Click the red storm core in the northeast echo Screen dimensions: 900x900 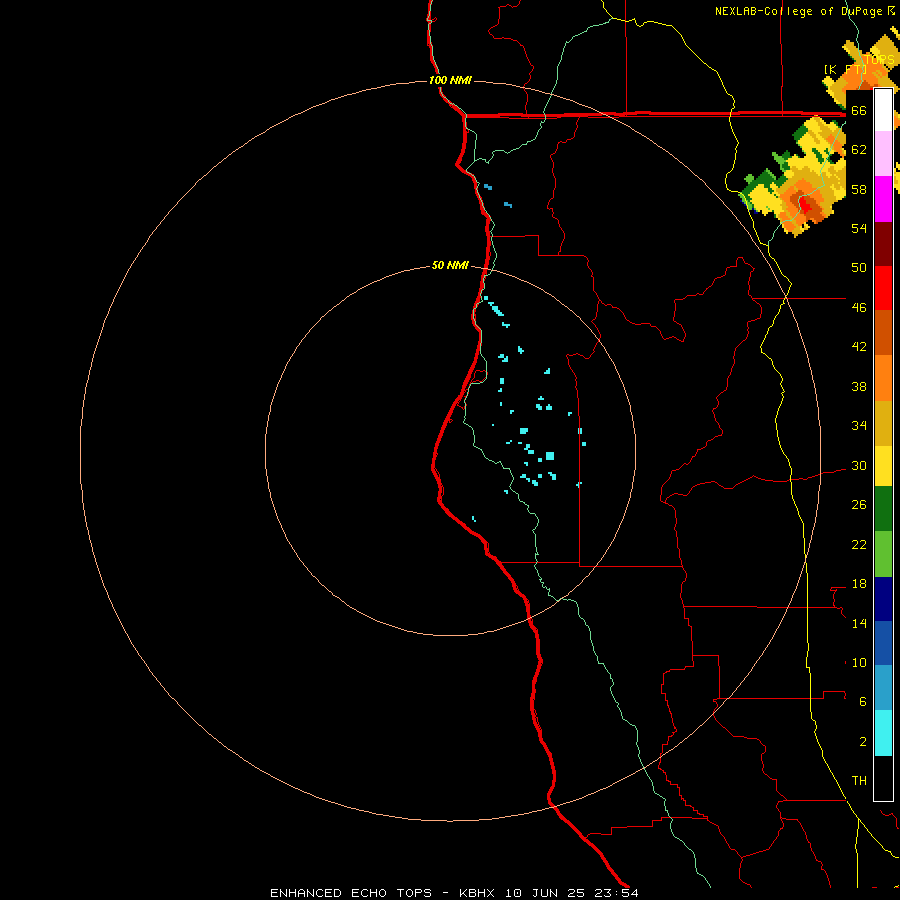[x=807, y=205]
